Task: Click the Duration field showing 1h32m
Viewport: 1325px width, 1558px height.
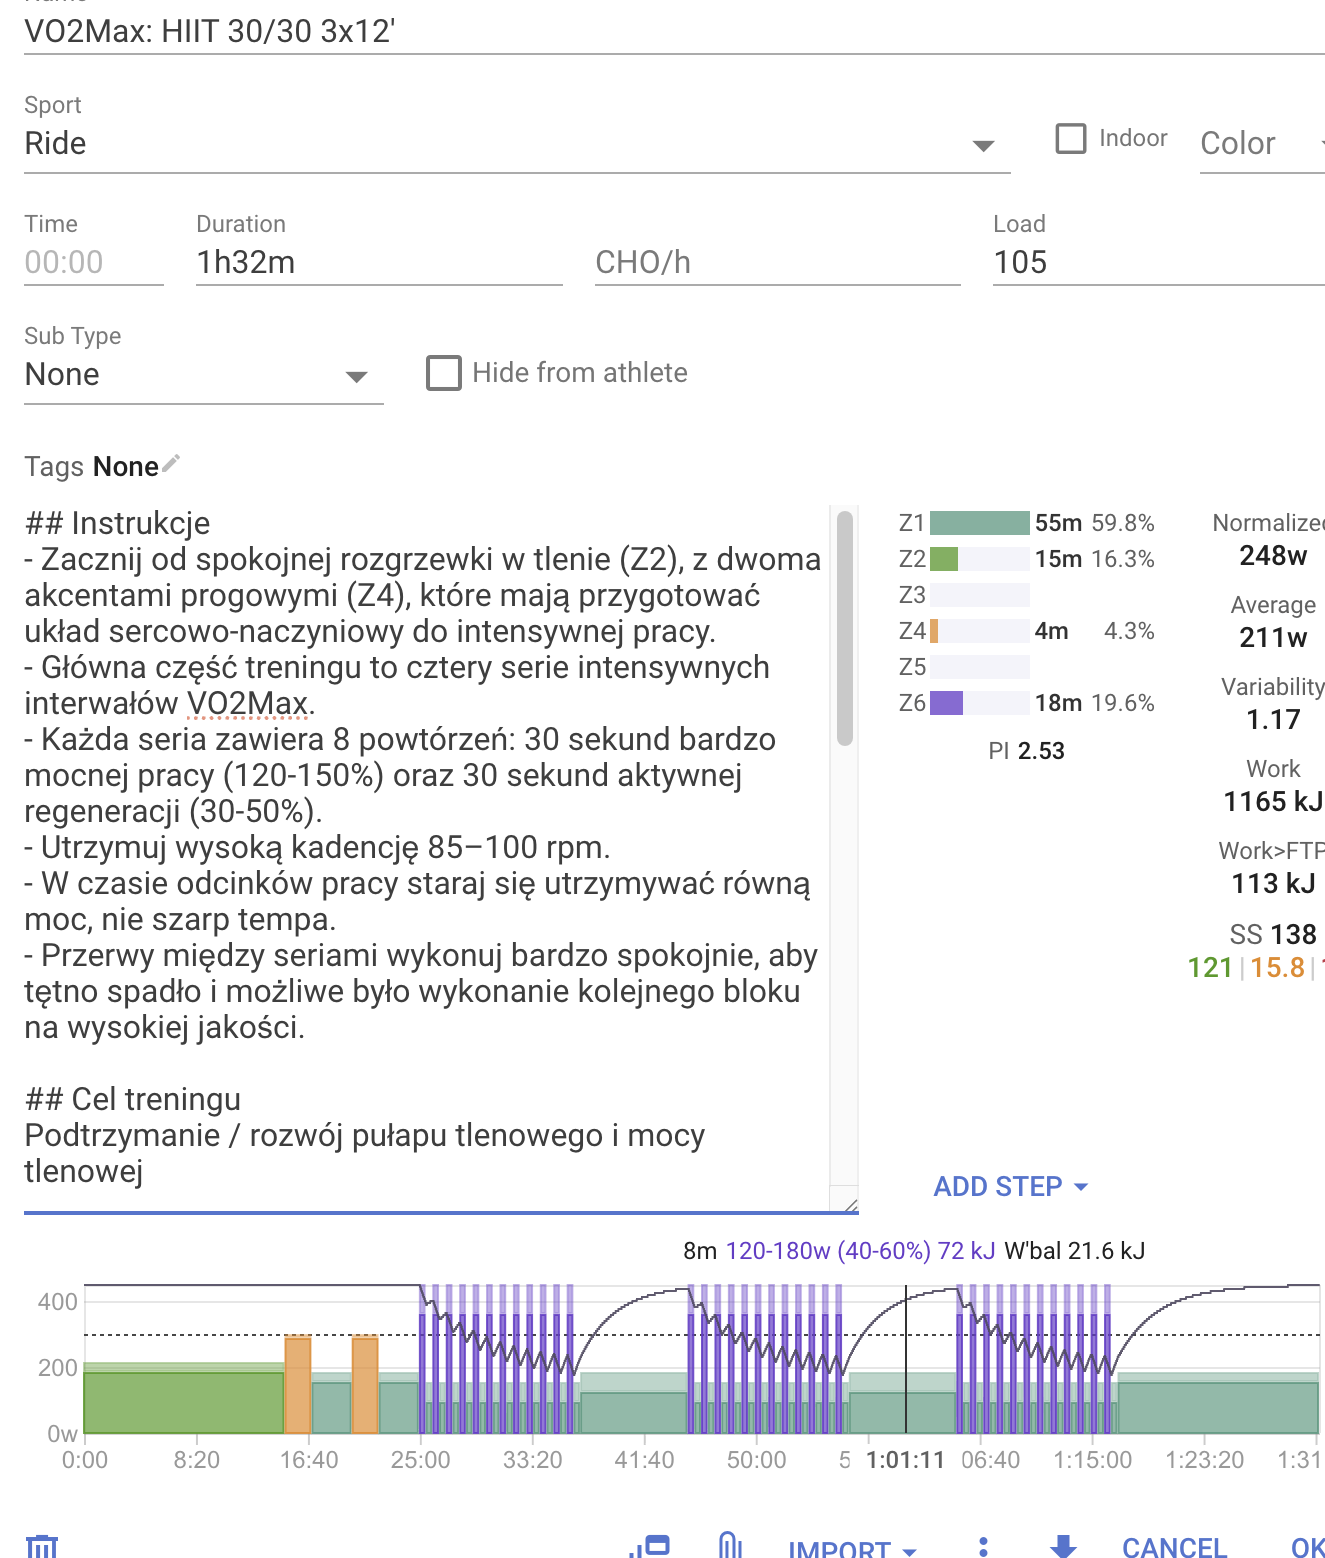Action: 378,262
